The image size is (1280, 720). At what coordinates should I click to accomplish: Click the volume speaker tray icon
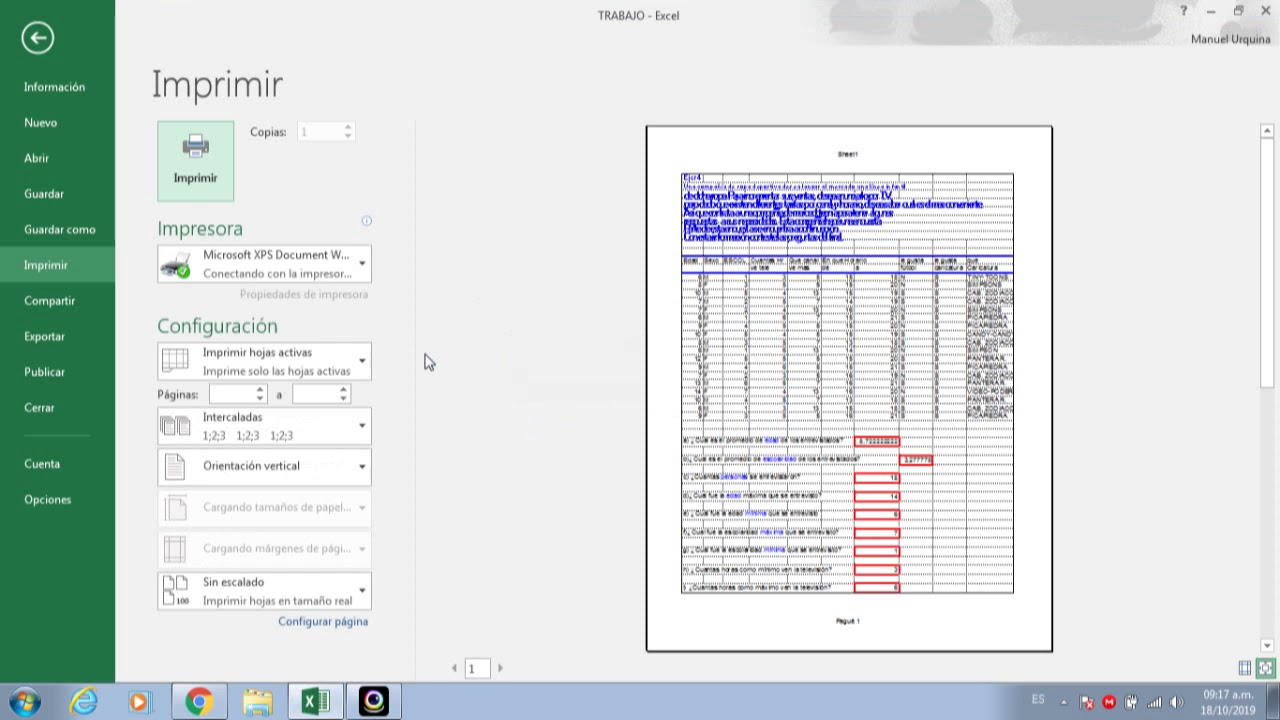click(1177, 702)
